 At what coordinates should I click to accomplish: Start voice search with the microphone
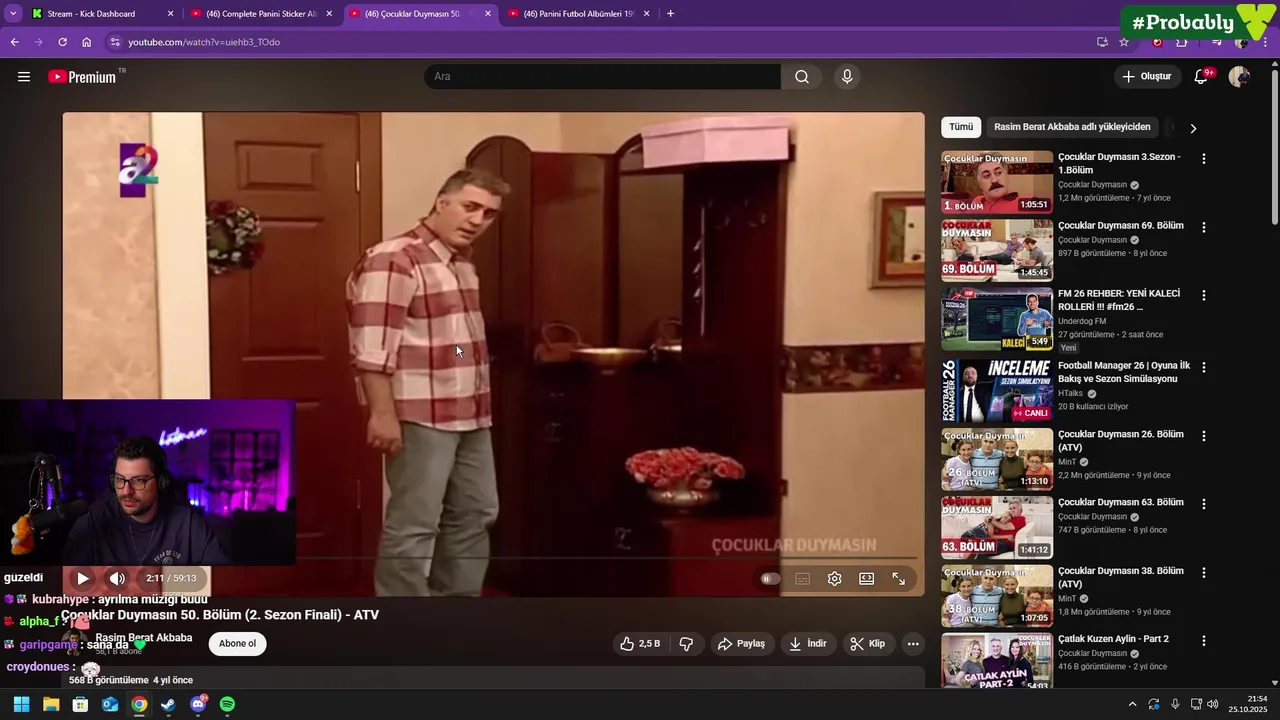point(847,77)
